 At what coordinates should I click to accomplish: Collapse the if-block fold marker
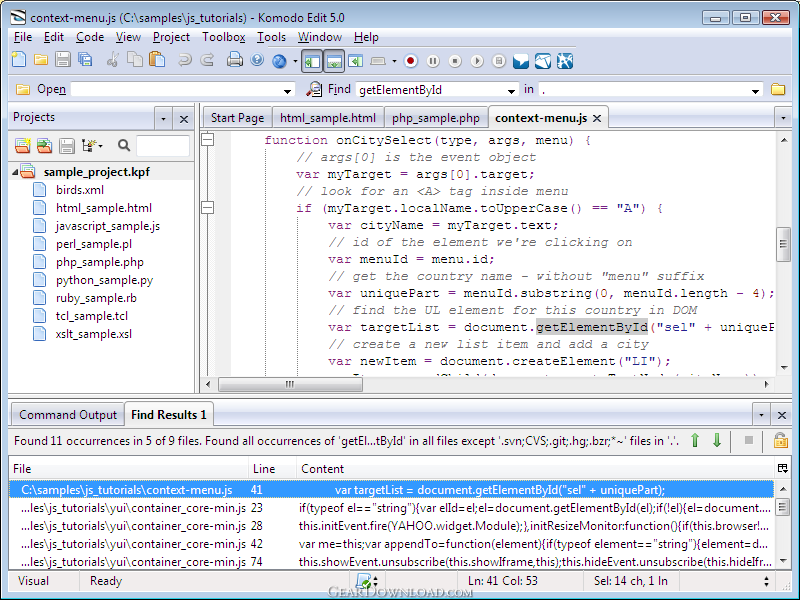(x=207, y=207)
